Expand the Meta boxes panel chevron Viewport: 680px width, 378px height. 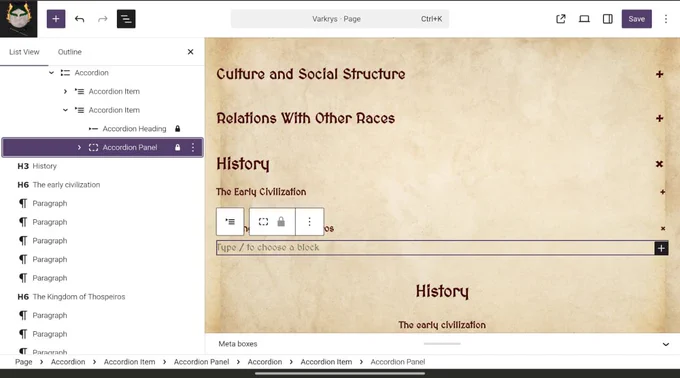(666, 344)
